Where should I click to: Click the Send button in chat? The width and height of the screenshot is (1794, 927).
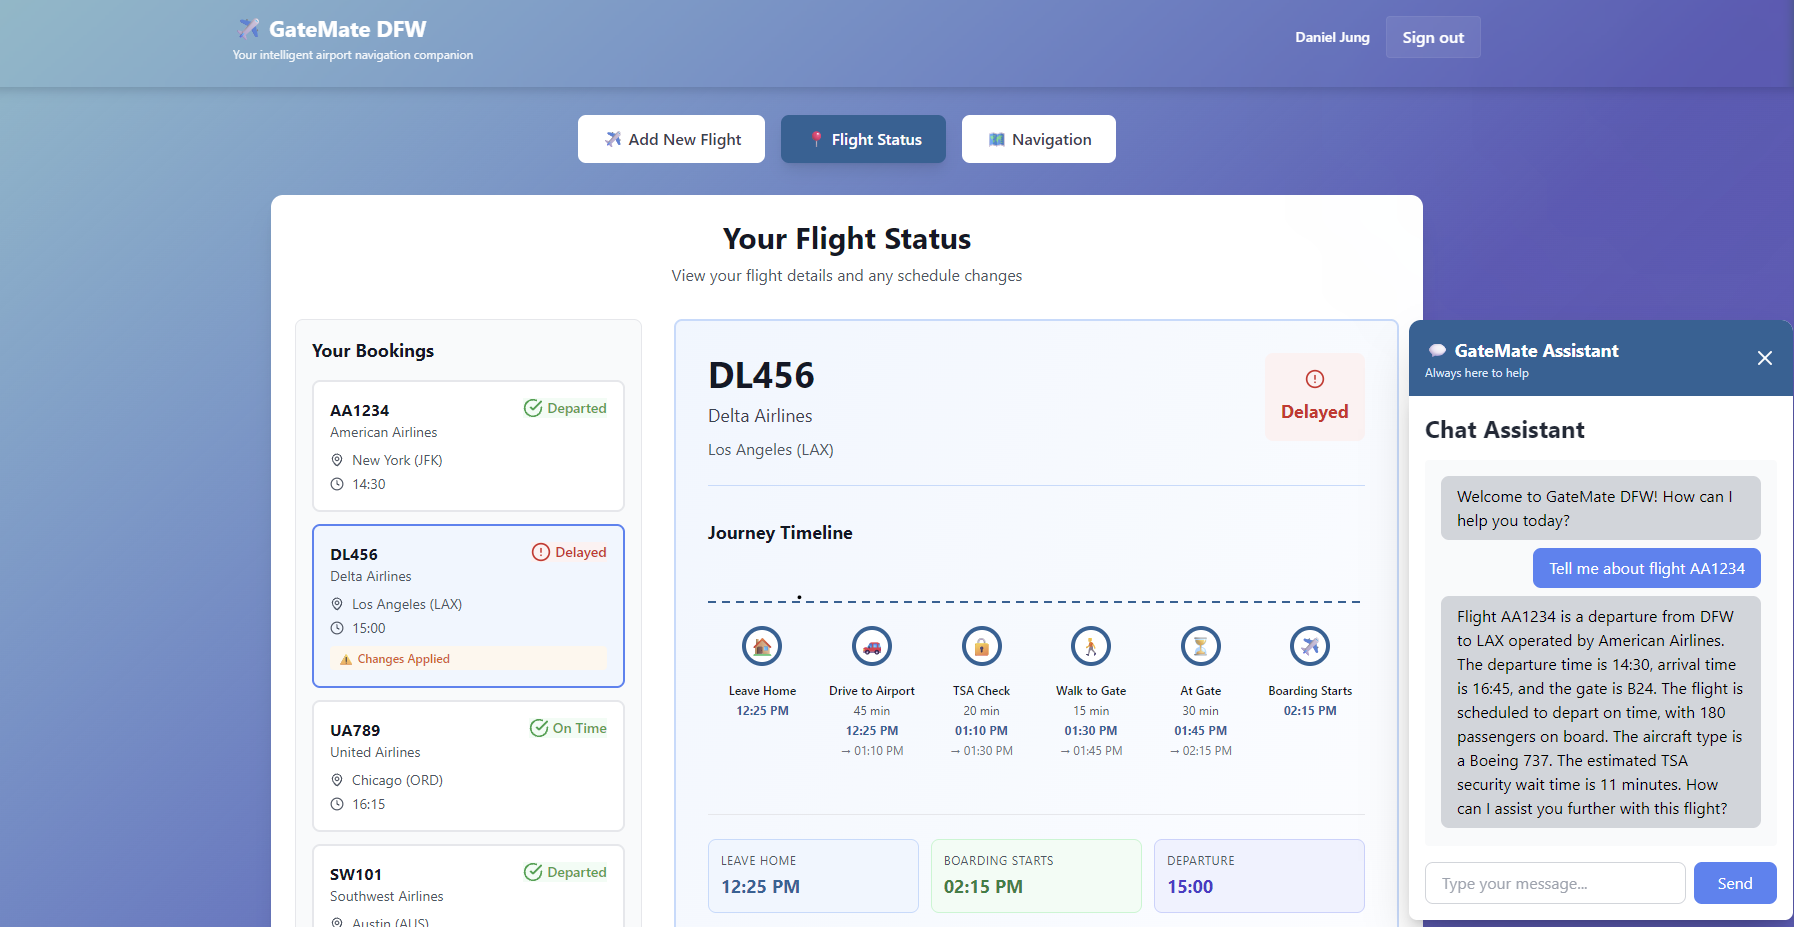click(x=1735, y=883)
